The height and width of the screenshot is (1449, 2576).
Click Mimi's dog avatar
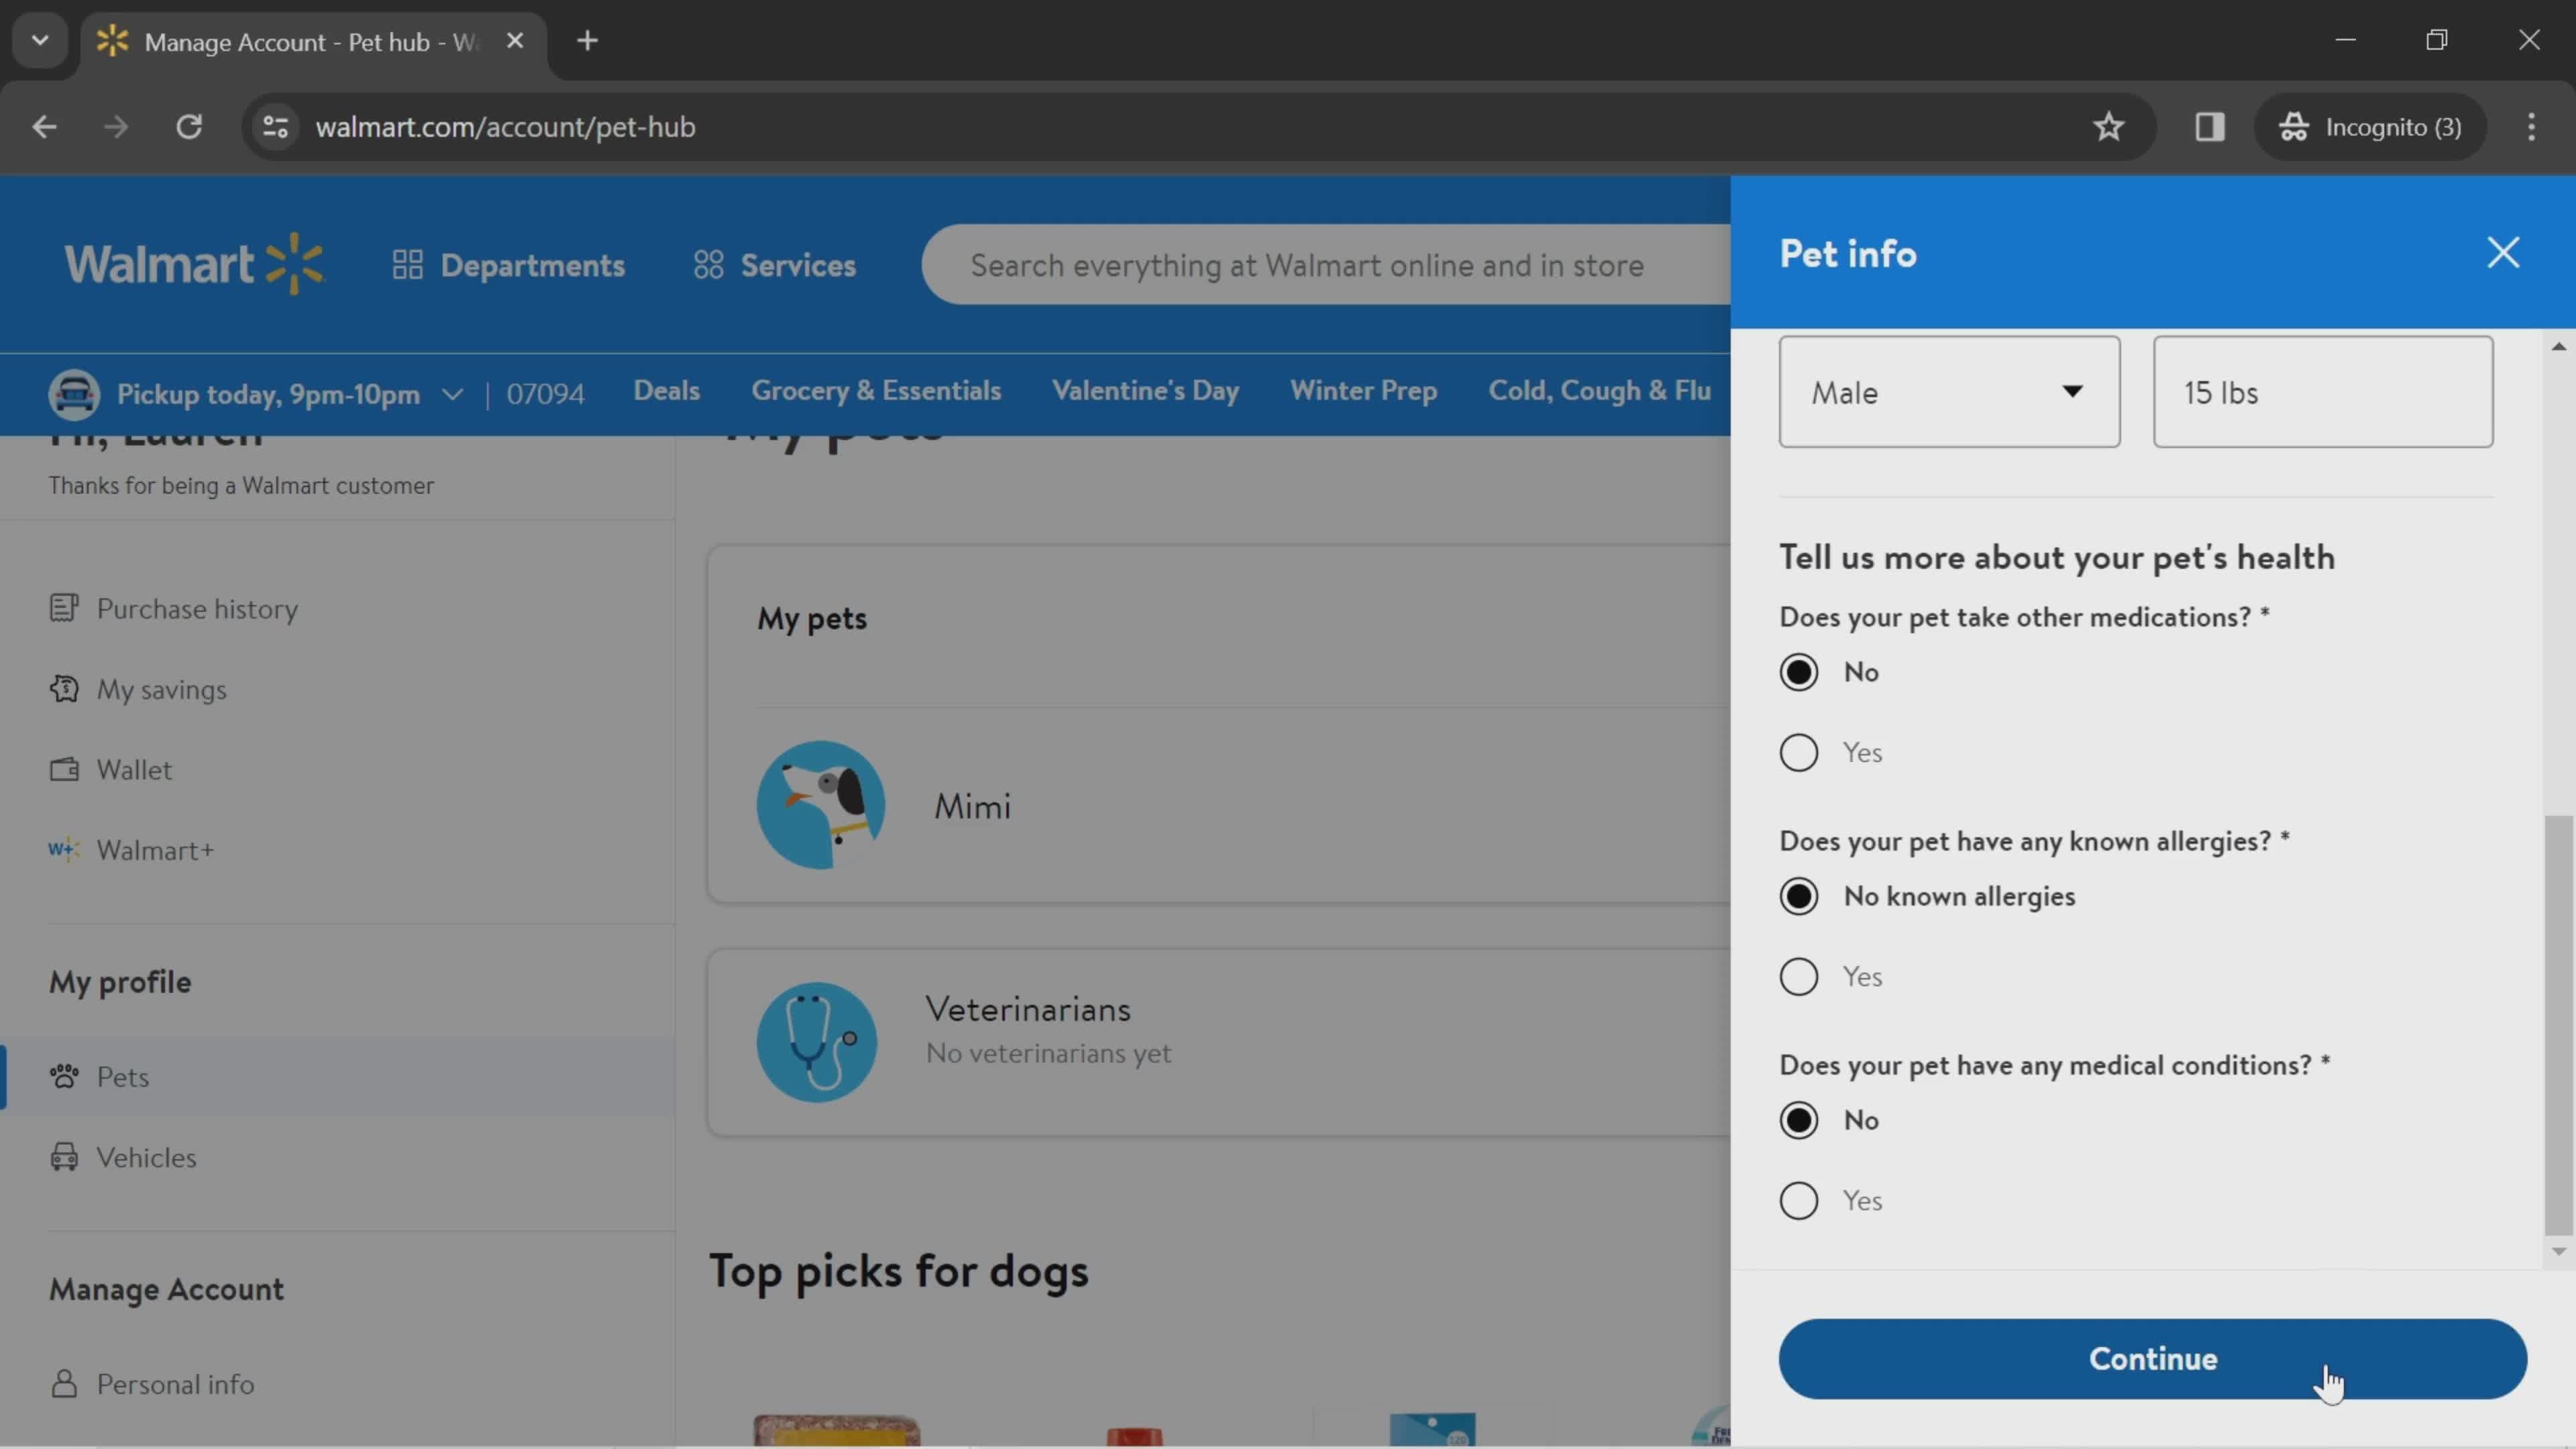820,805
